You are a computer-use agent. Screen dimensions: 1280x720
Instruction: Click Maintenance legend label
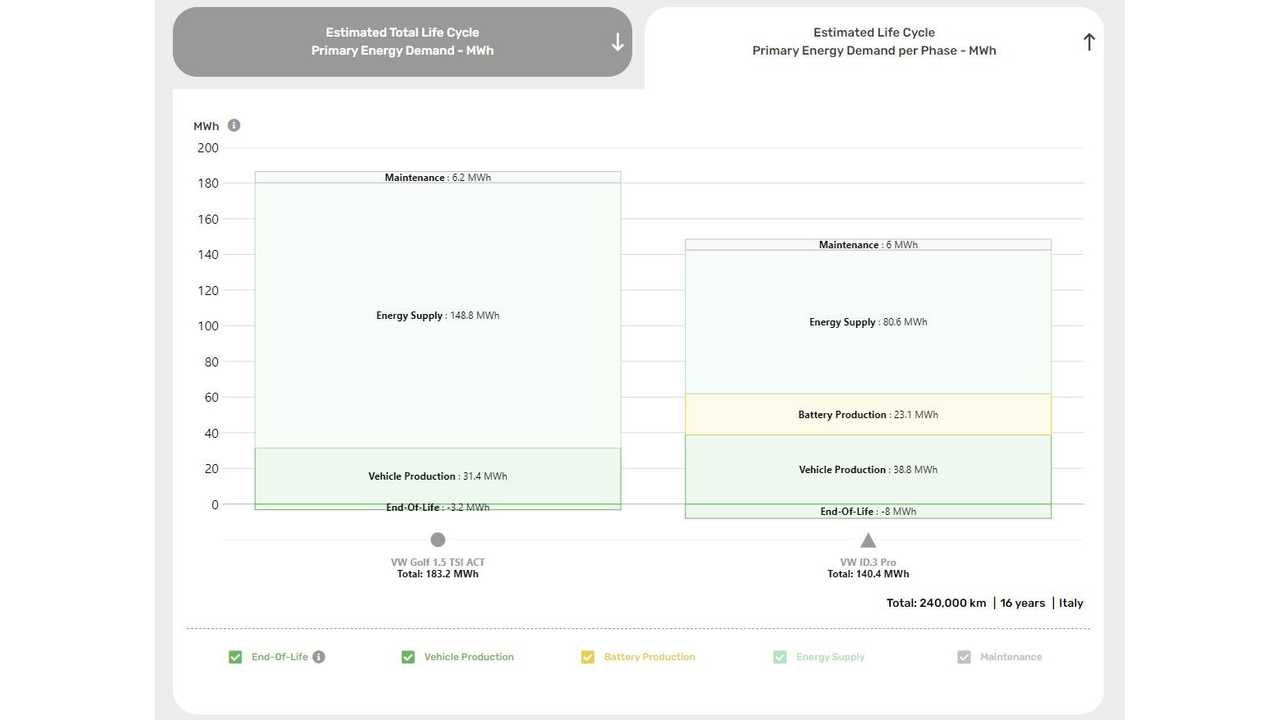(x=1011, y=657)
